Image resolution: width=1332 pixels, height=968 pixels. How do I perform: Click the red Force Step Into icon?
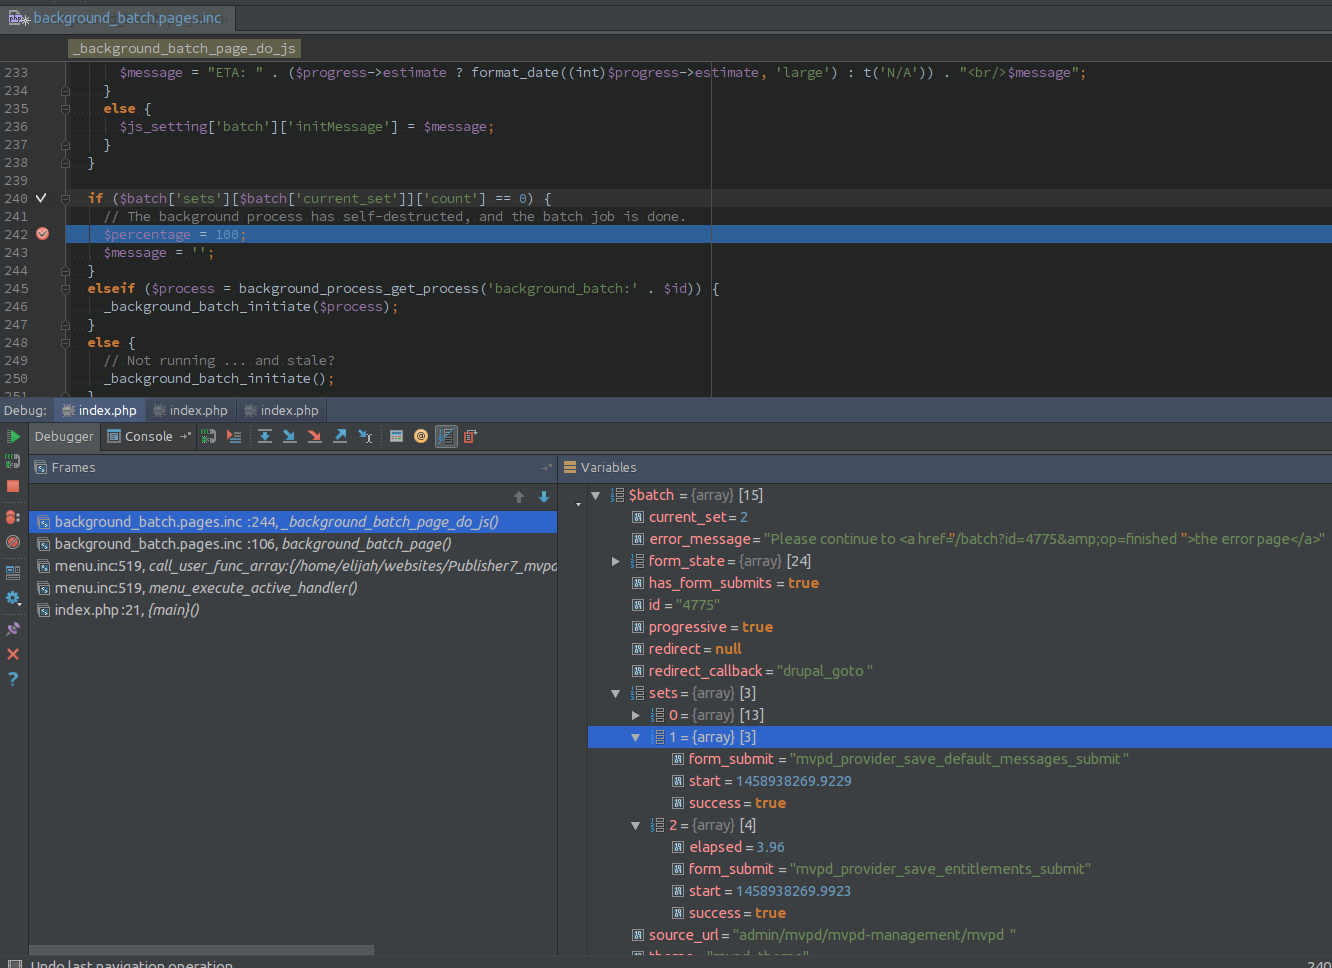tap(315, 436)
